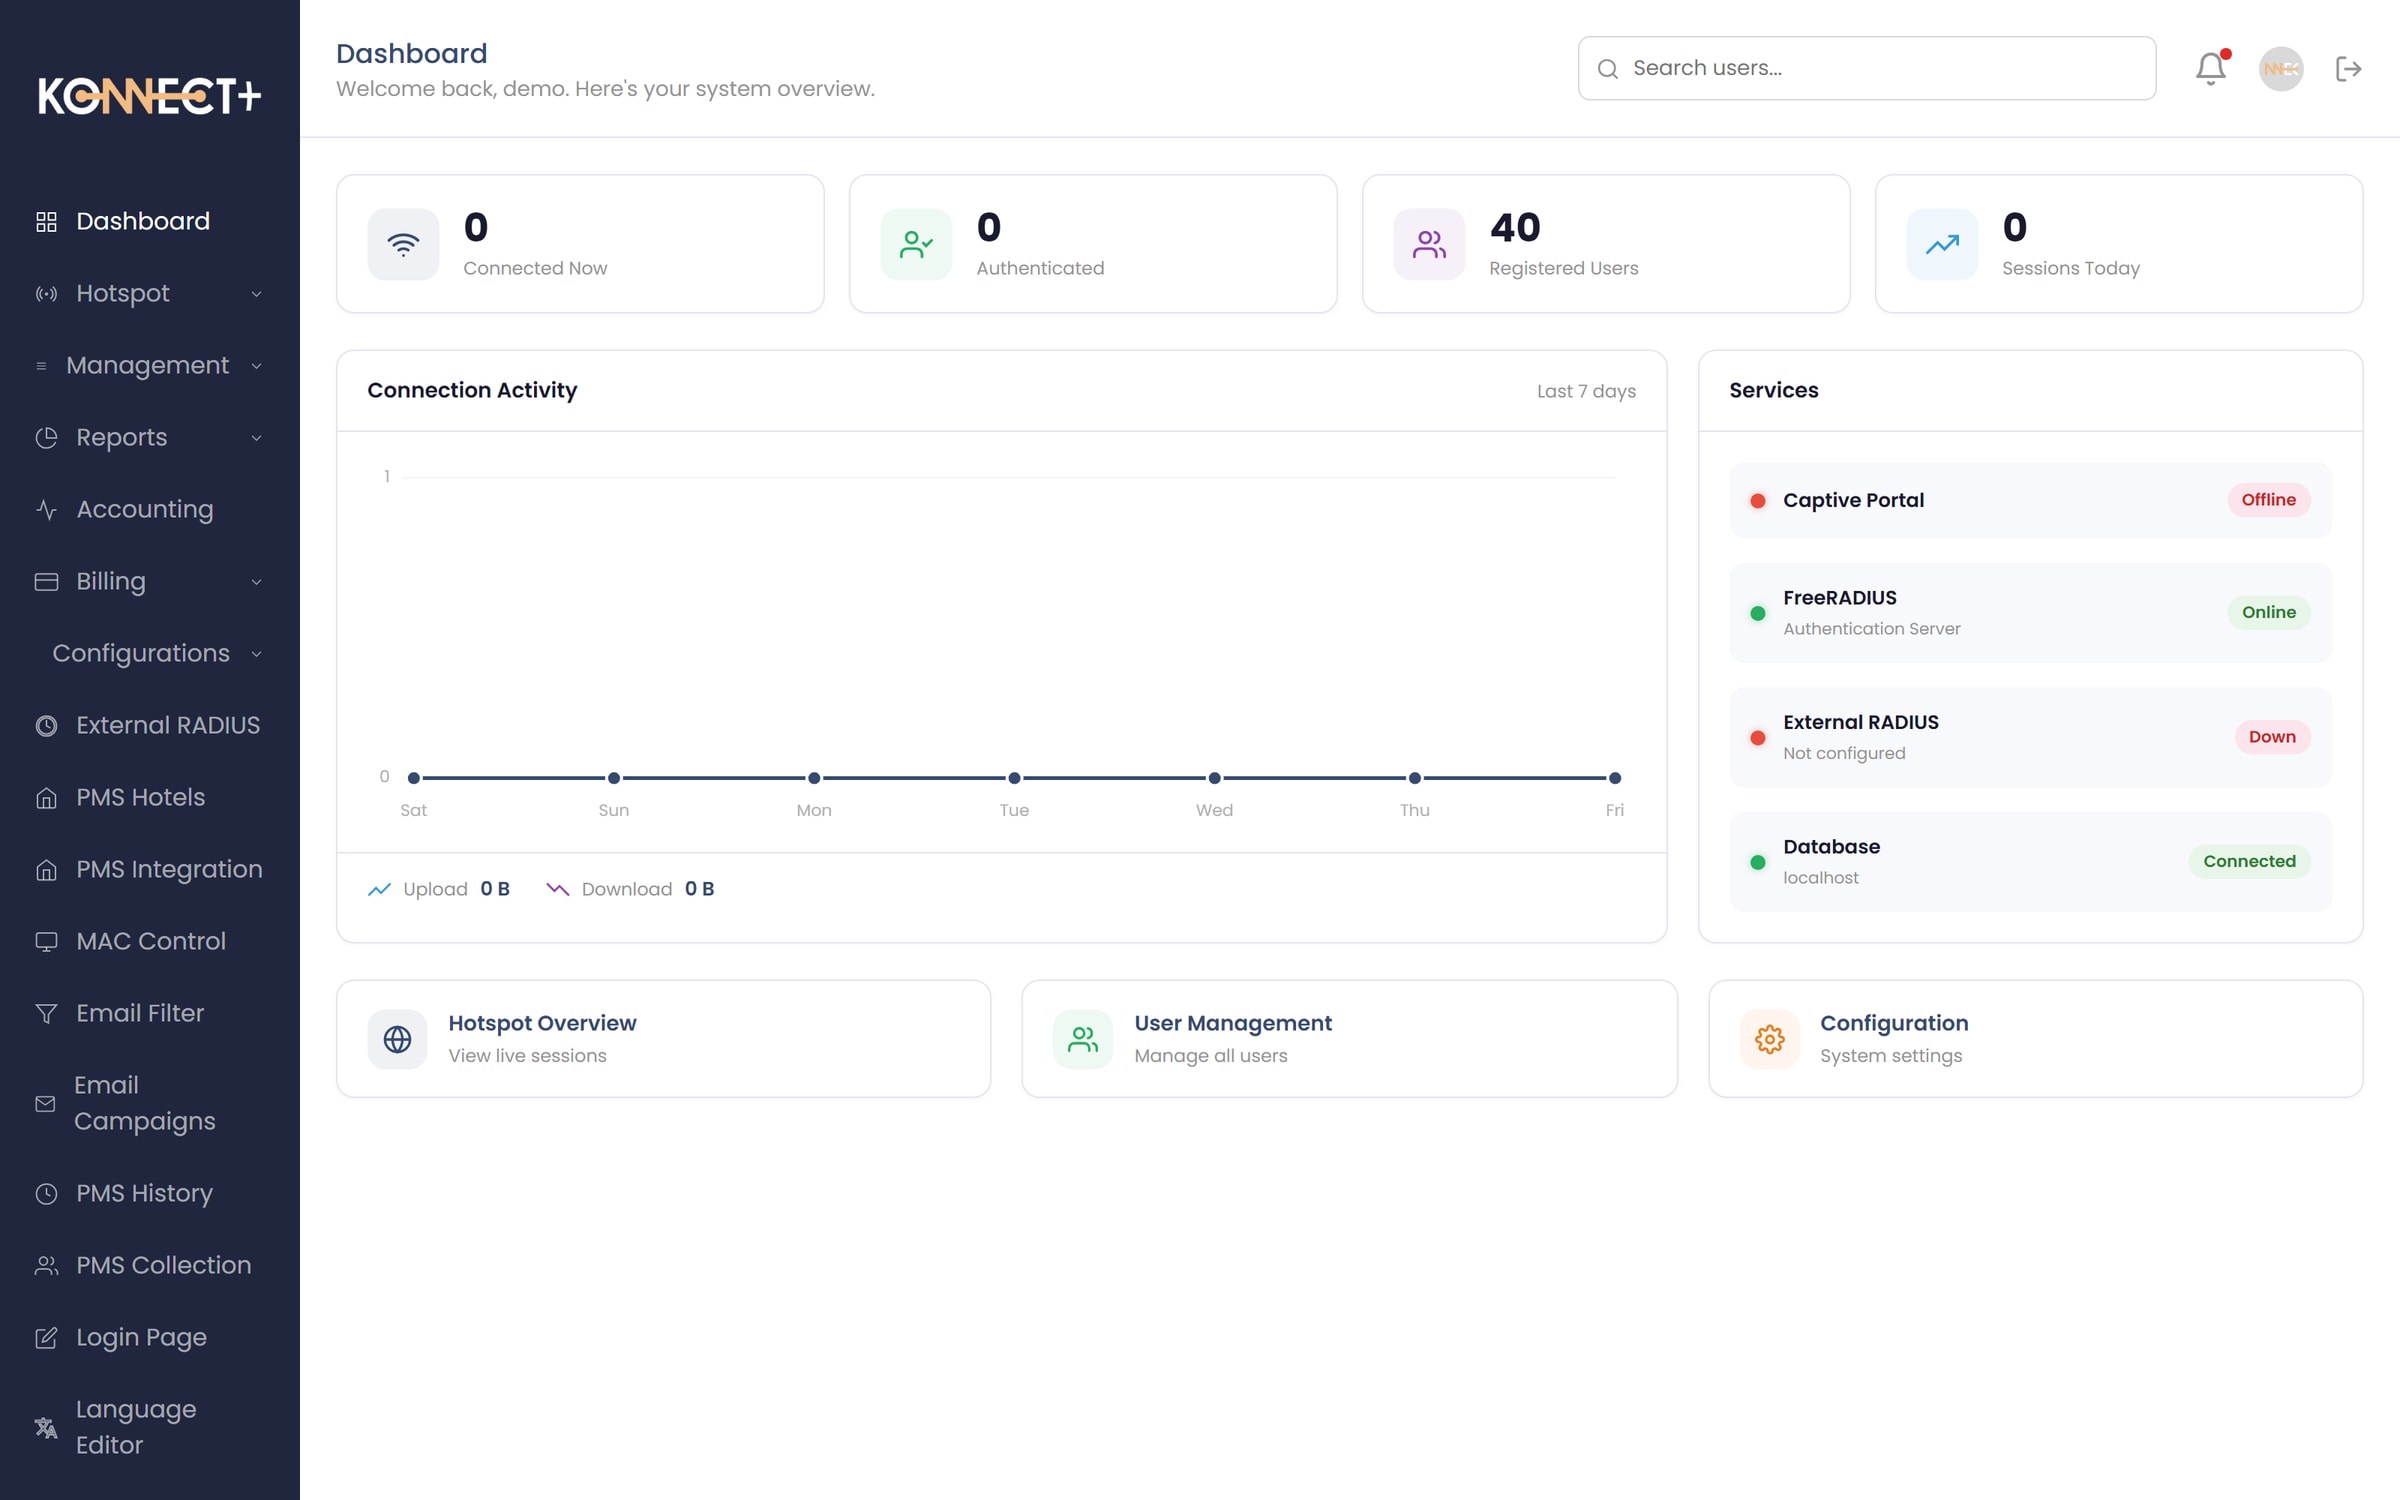Expand the Management menu chevron
This screenshot has width=2400, height=1500.
(256, 366)
